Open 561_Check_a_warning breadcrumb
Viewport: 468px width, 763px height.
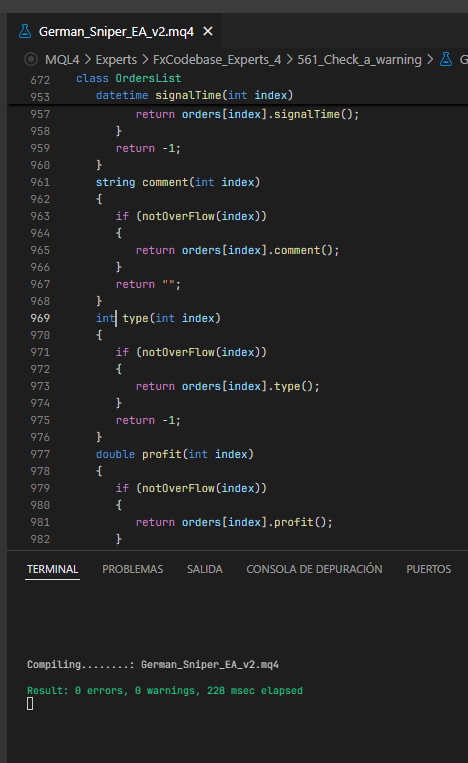coord(360,59)
